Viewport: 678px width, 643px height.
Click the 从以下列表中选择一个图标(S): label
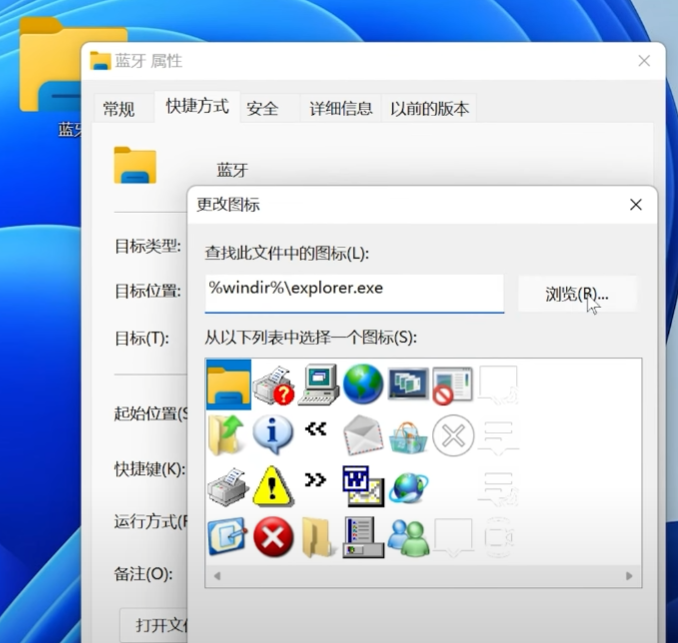310,337
